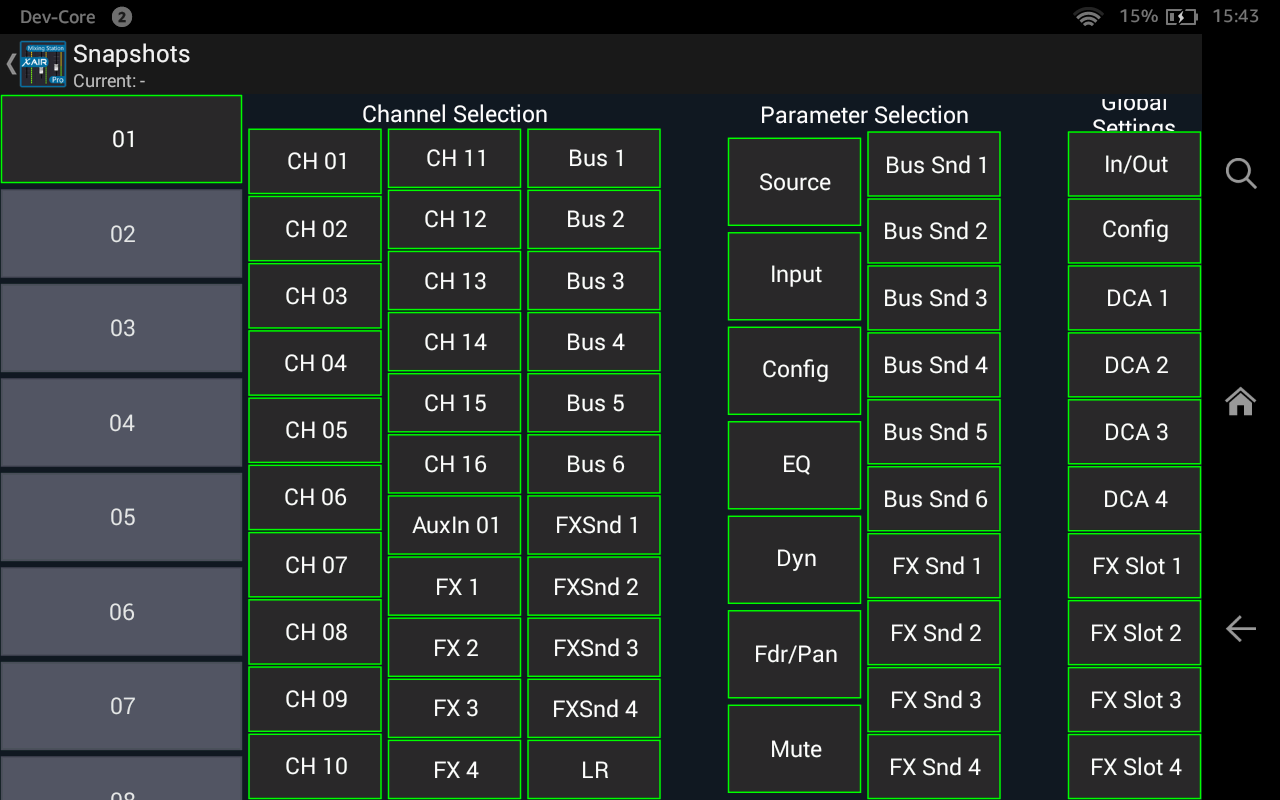This screenshot has width=1280, height=800.
Task: Toggle FX 3 channel selection
Action: pyautogui.click(x=455, y=709)
